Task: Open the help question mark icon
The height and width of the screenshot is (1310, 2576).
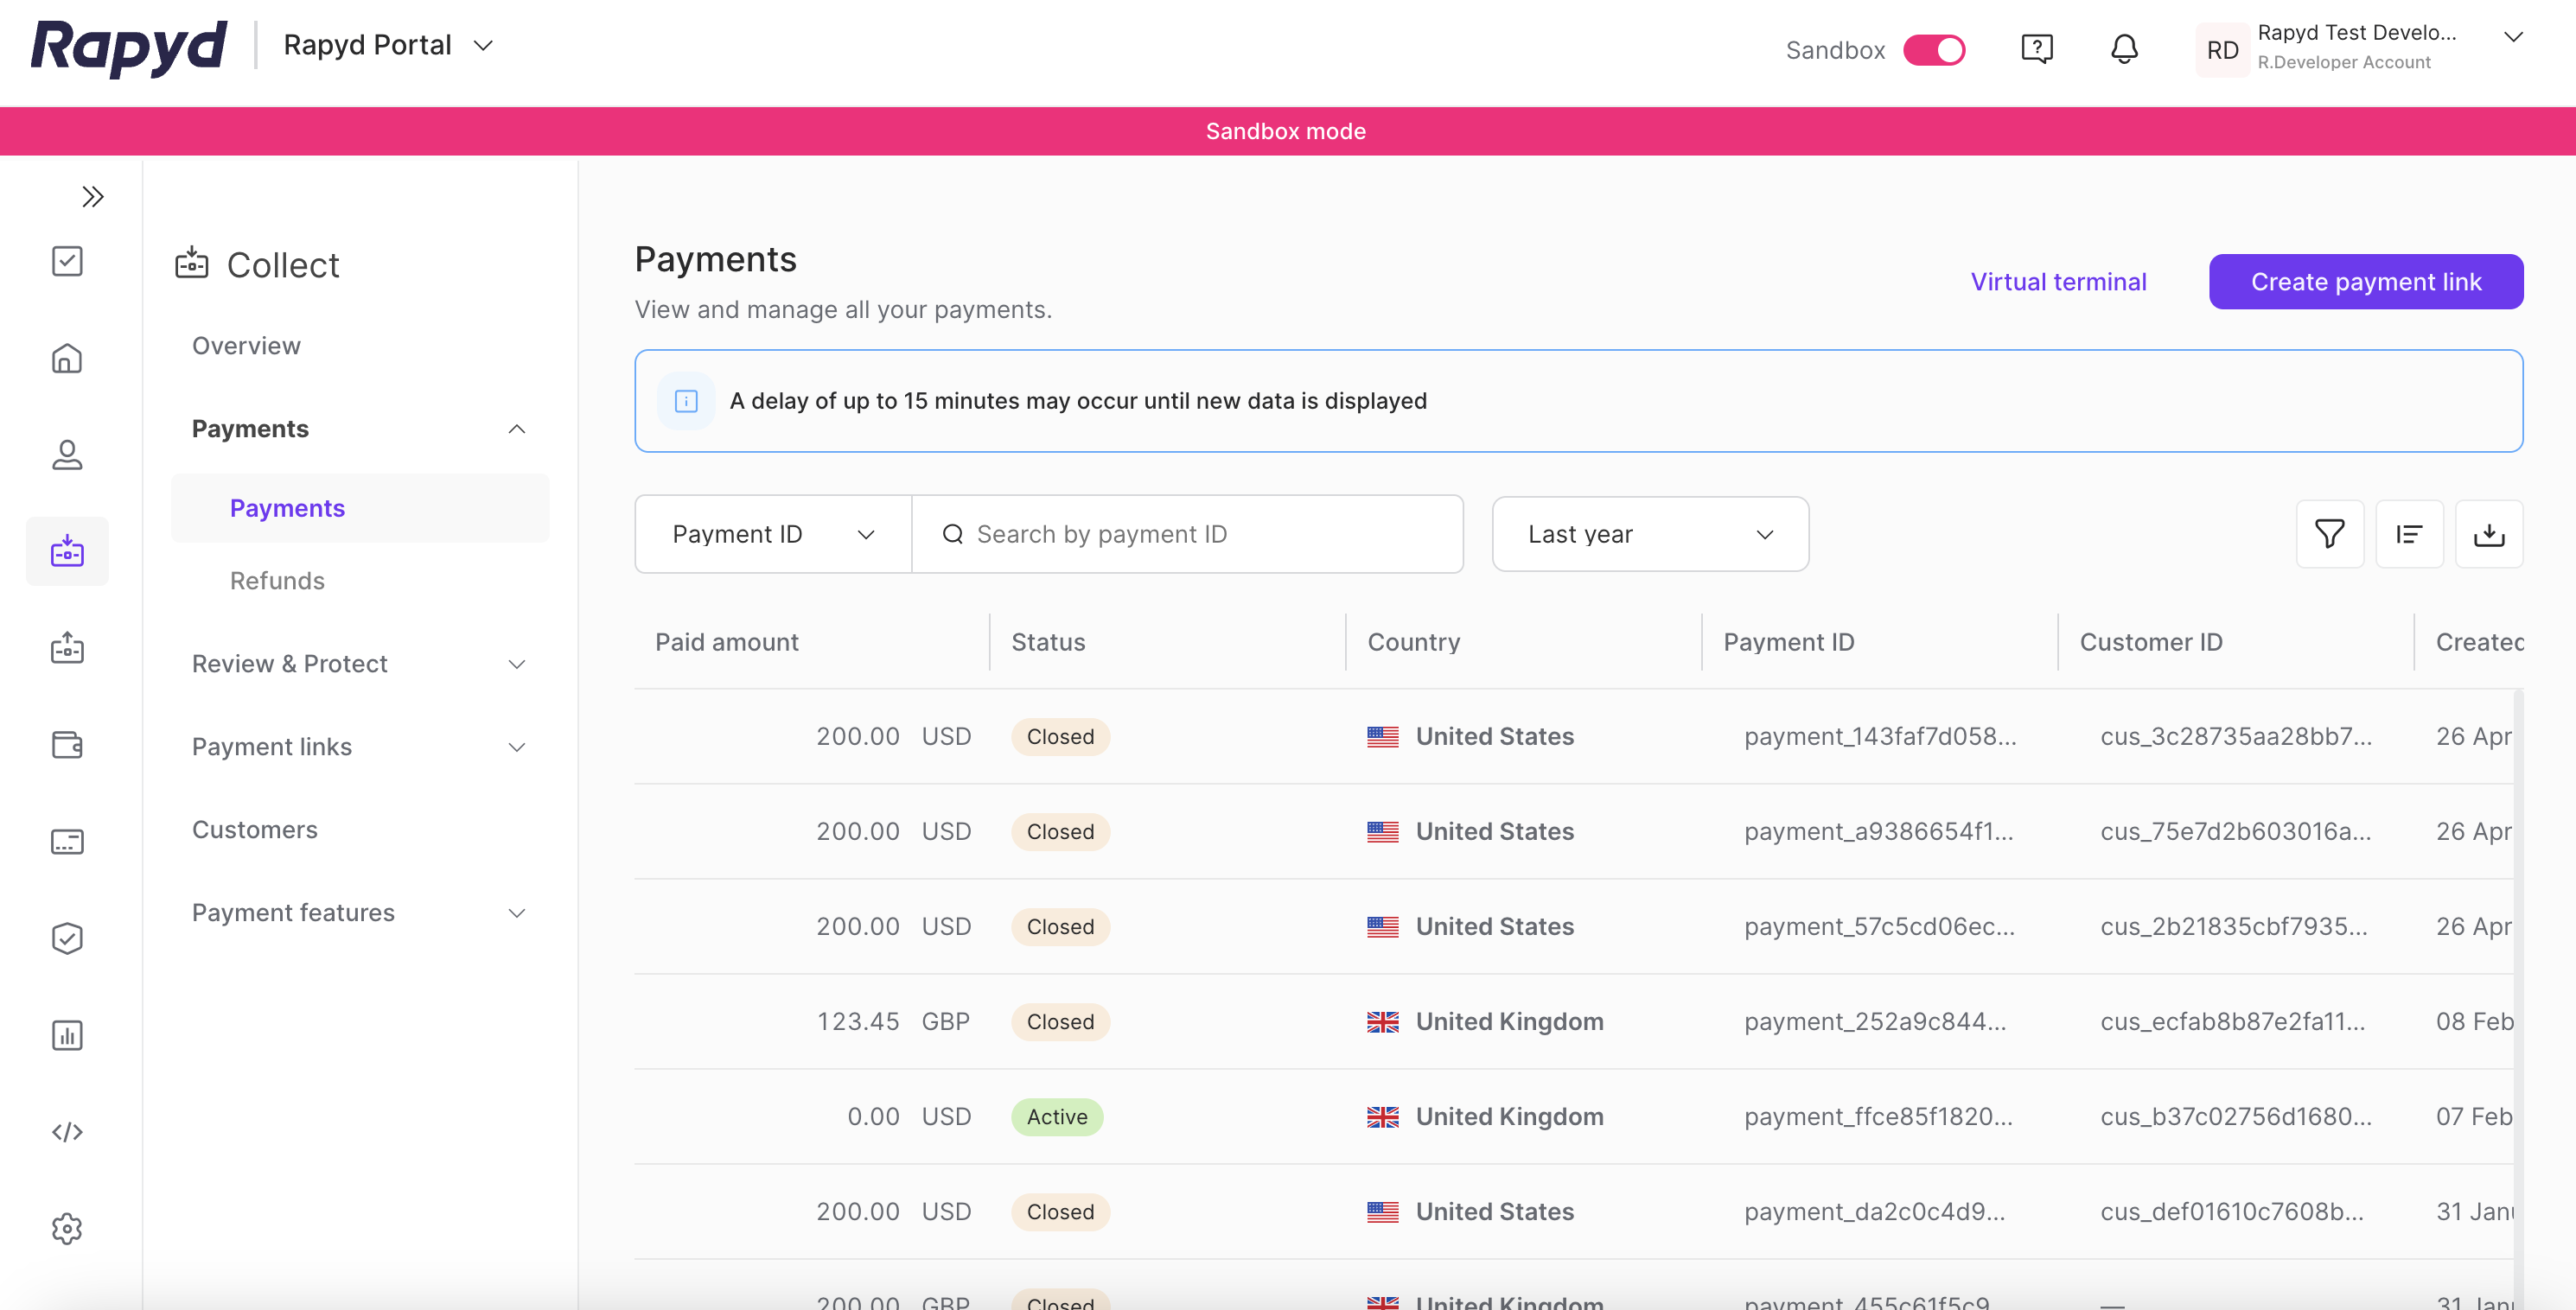Action: click(x=2037, y=49)
